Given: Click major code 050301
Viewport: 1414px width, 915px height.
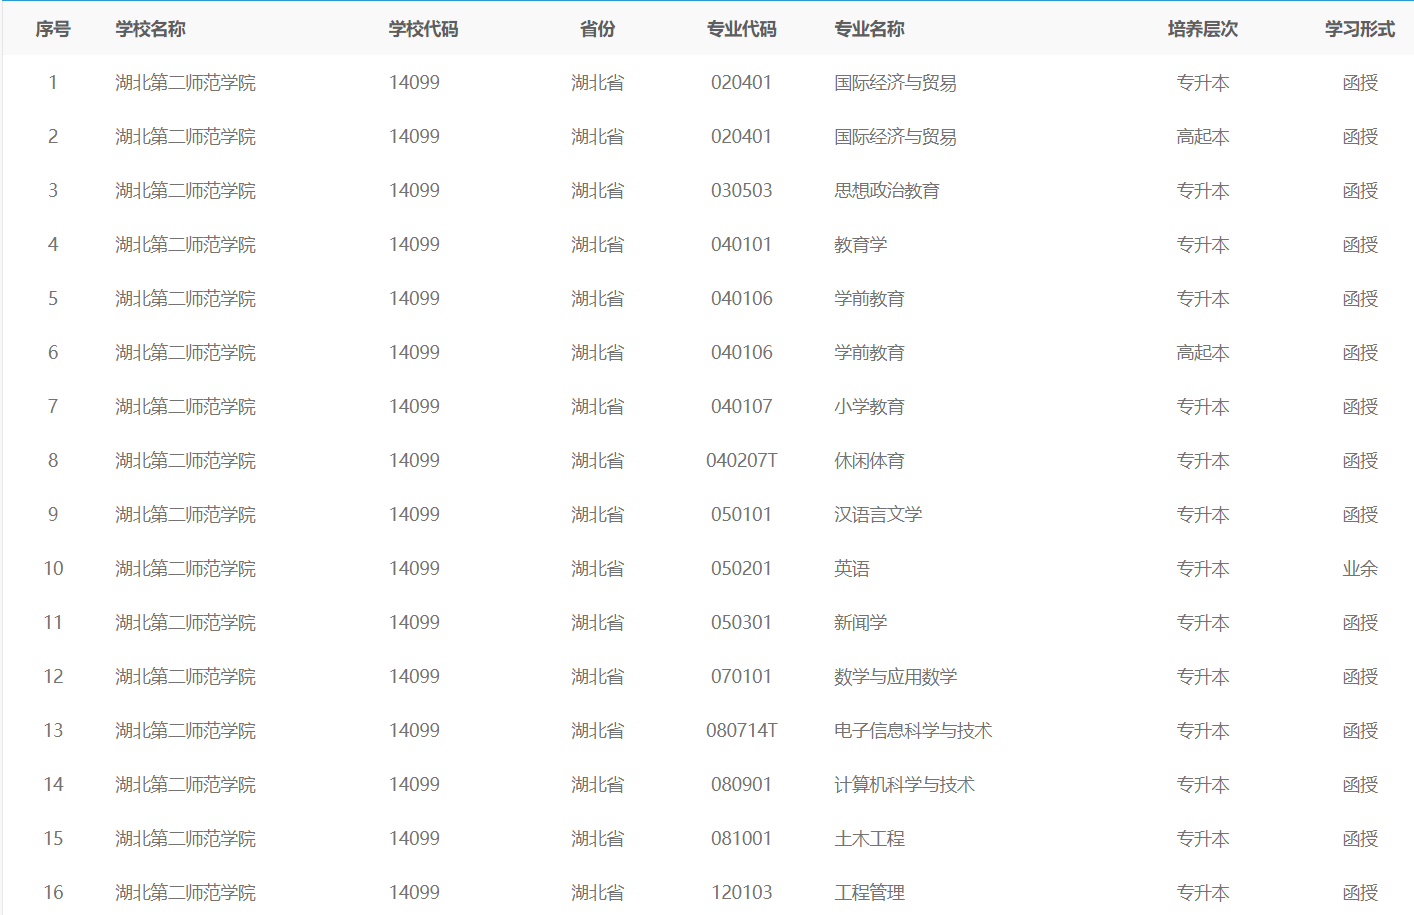Looking at the screenshot, I should pyautogui.click(x=741, y=623).
